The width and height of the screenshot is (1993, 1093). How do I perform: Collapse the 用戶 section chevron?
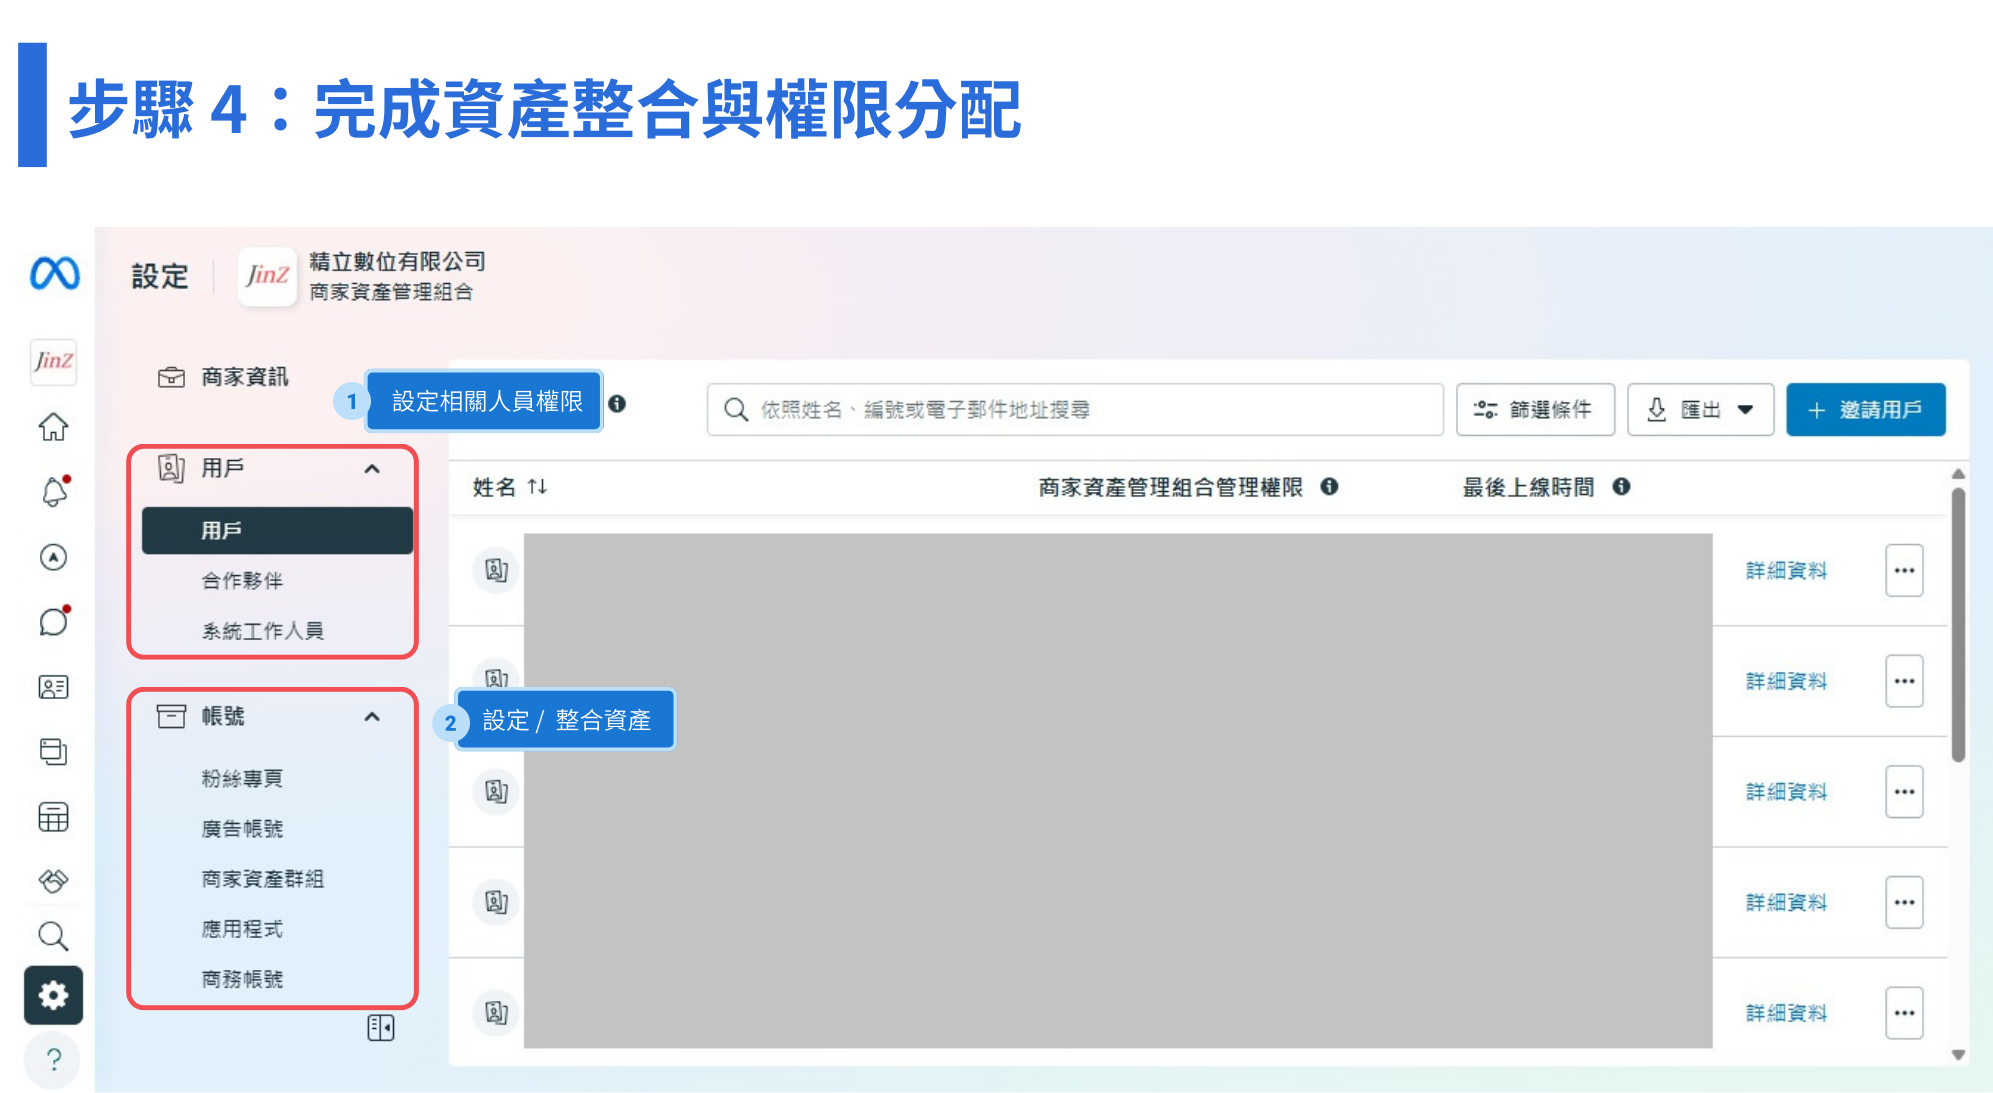[x=372, y=469]
